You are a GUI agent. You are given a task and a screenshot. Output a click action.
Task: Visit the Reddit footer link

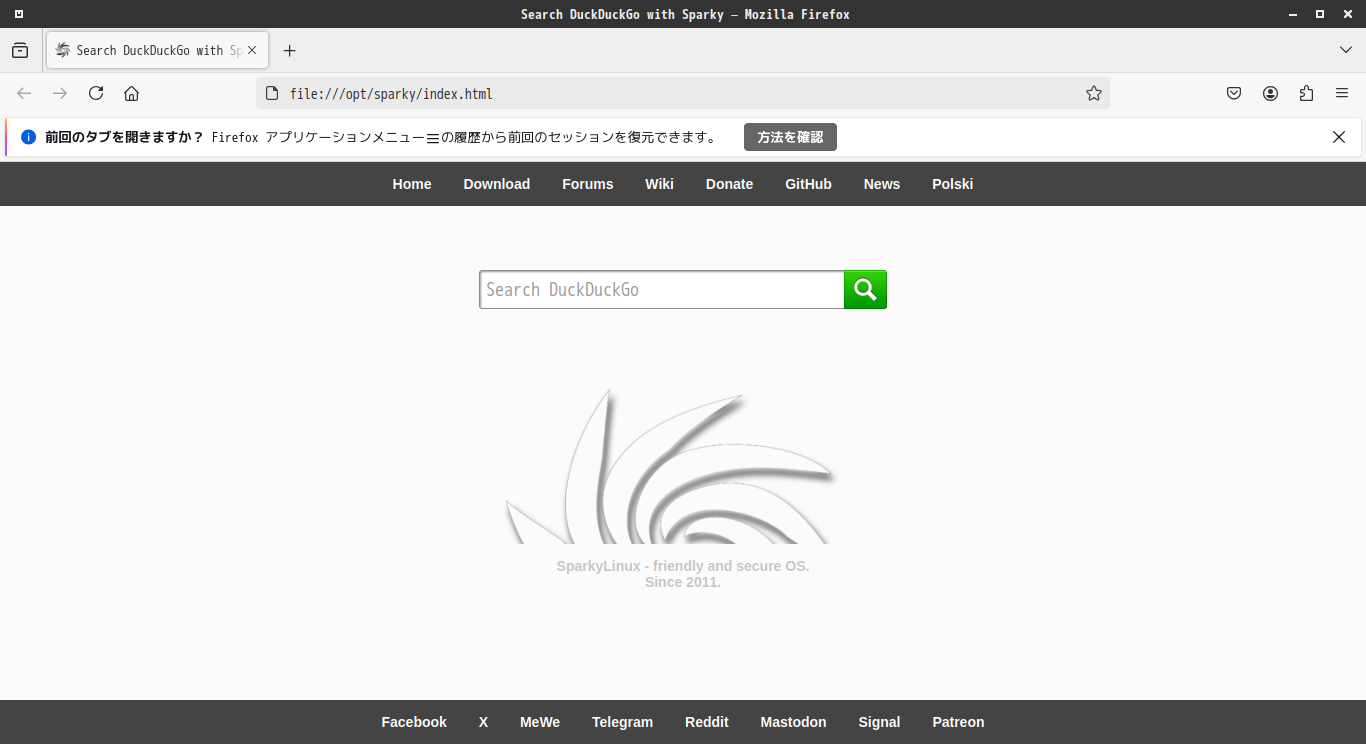click(707, 722)
